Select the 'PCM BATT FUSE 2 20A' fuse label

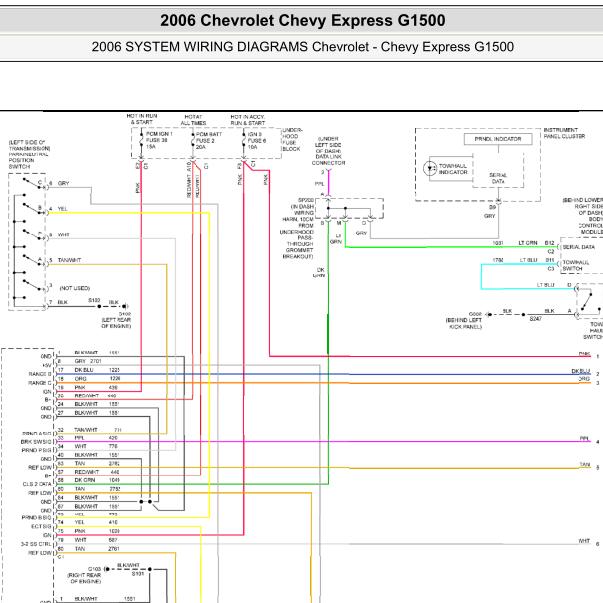[x=209, y=140]
